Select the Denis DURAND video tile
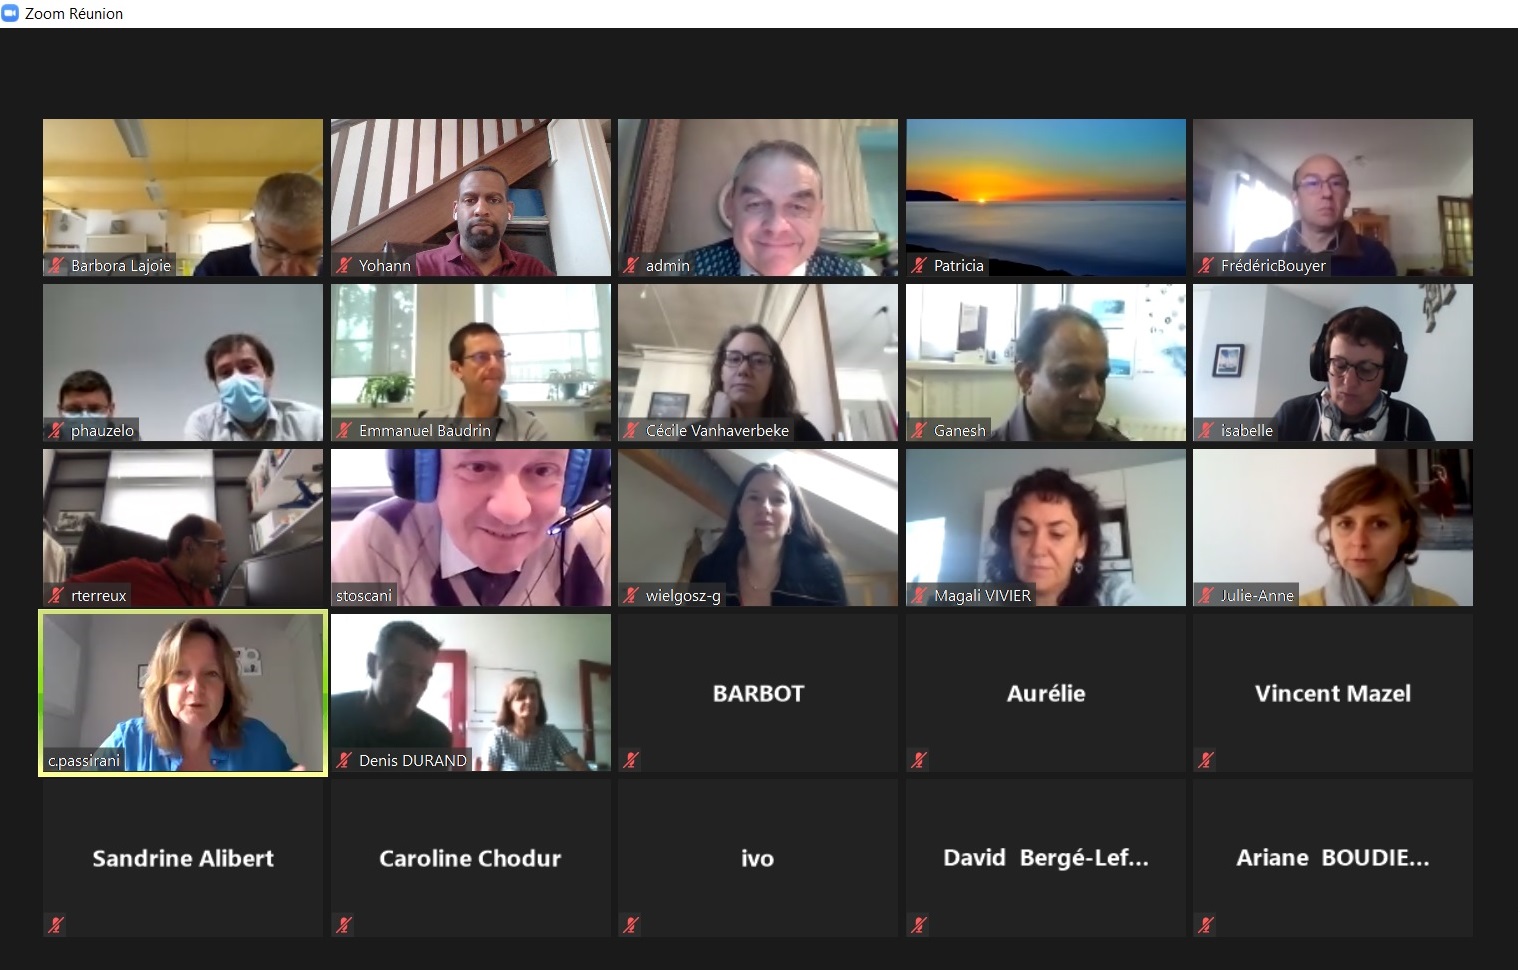 click(471, 692)
